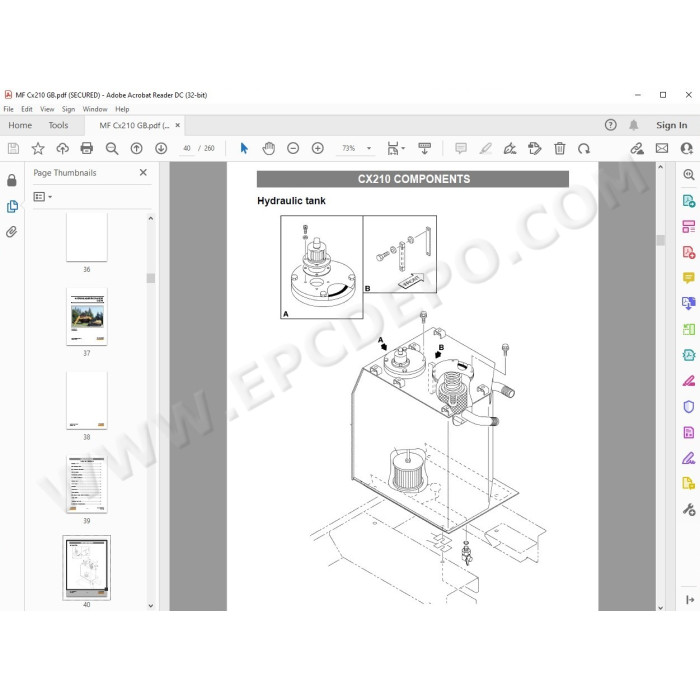The height and width of the screenshot is (700, 700).
Task: Open the Edit menu
Action: click(x=27, y=109)
